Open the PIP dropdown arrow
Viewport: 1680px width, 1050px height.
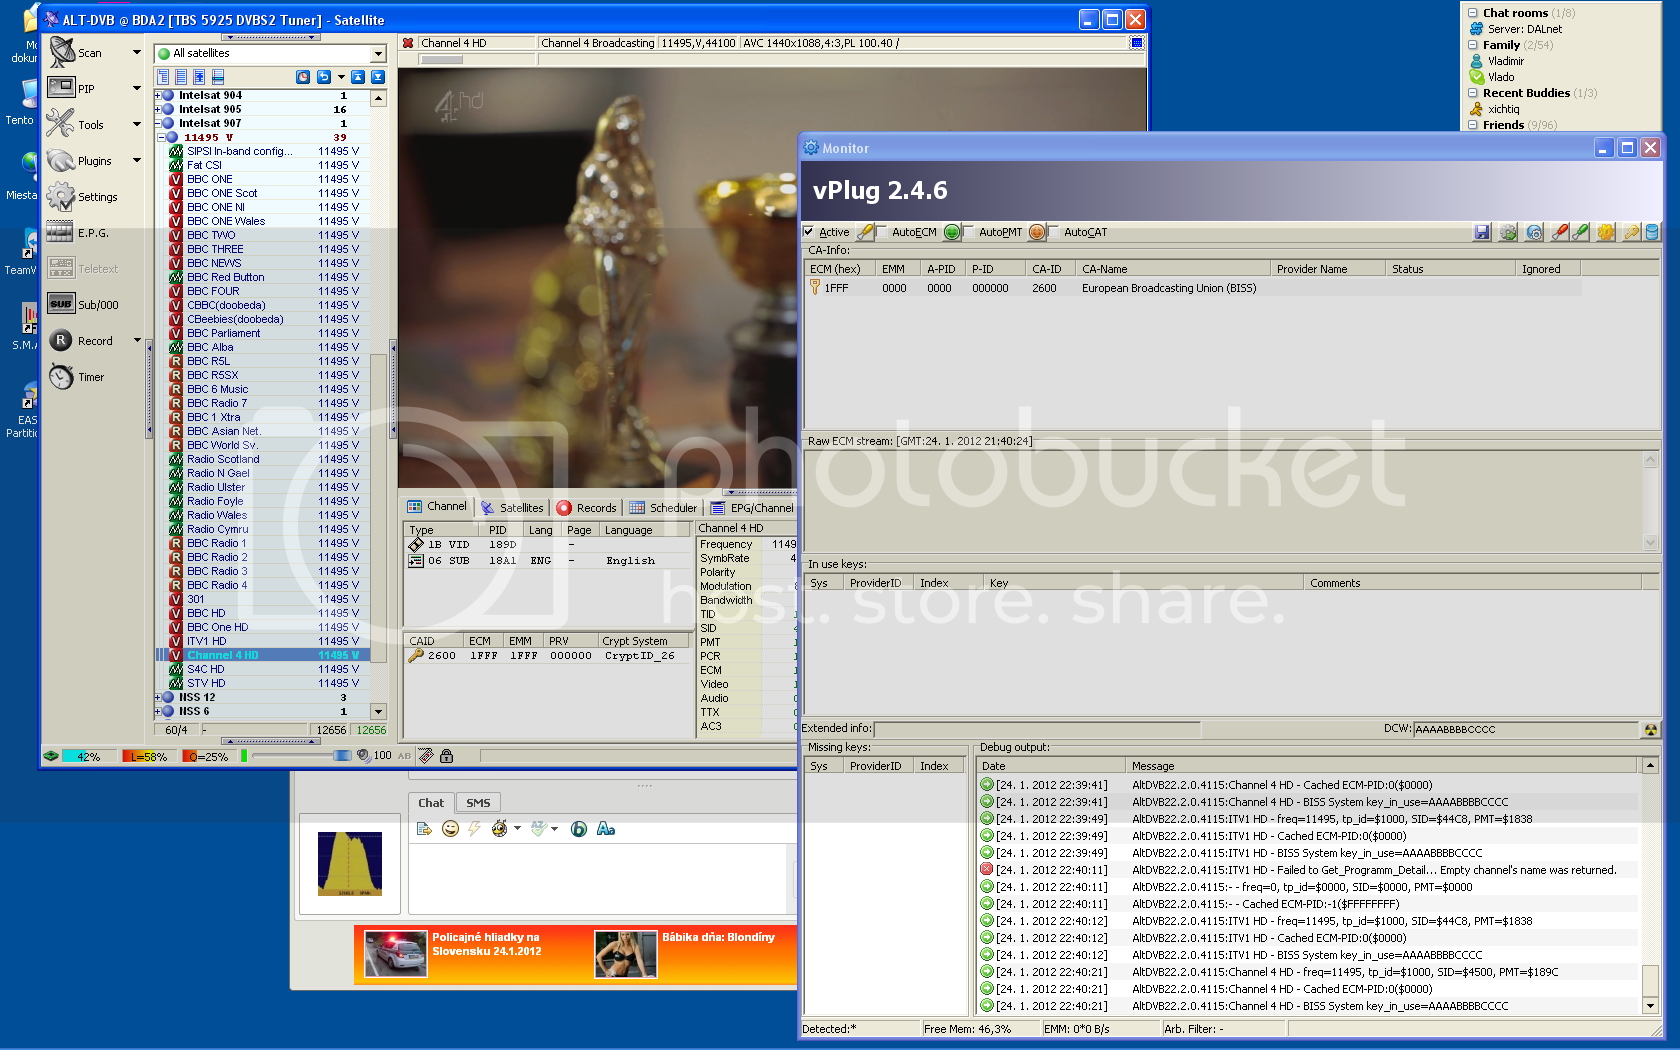click(x=137, y=88)
